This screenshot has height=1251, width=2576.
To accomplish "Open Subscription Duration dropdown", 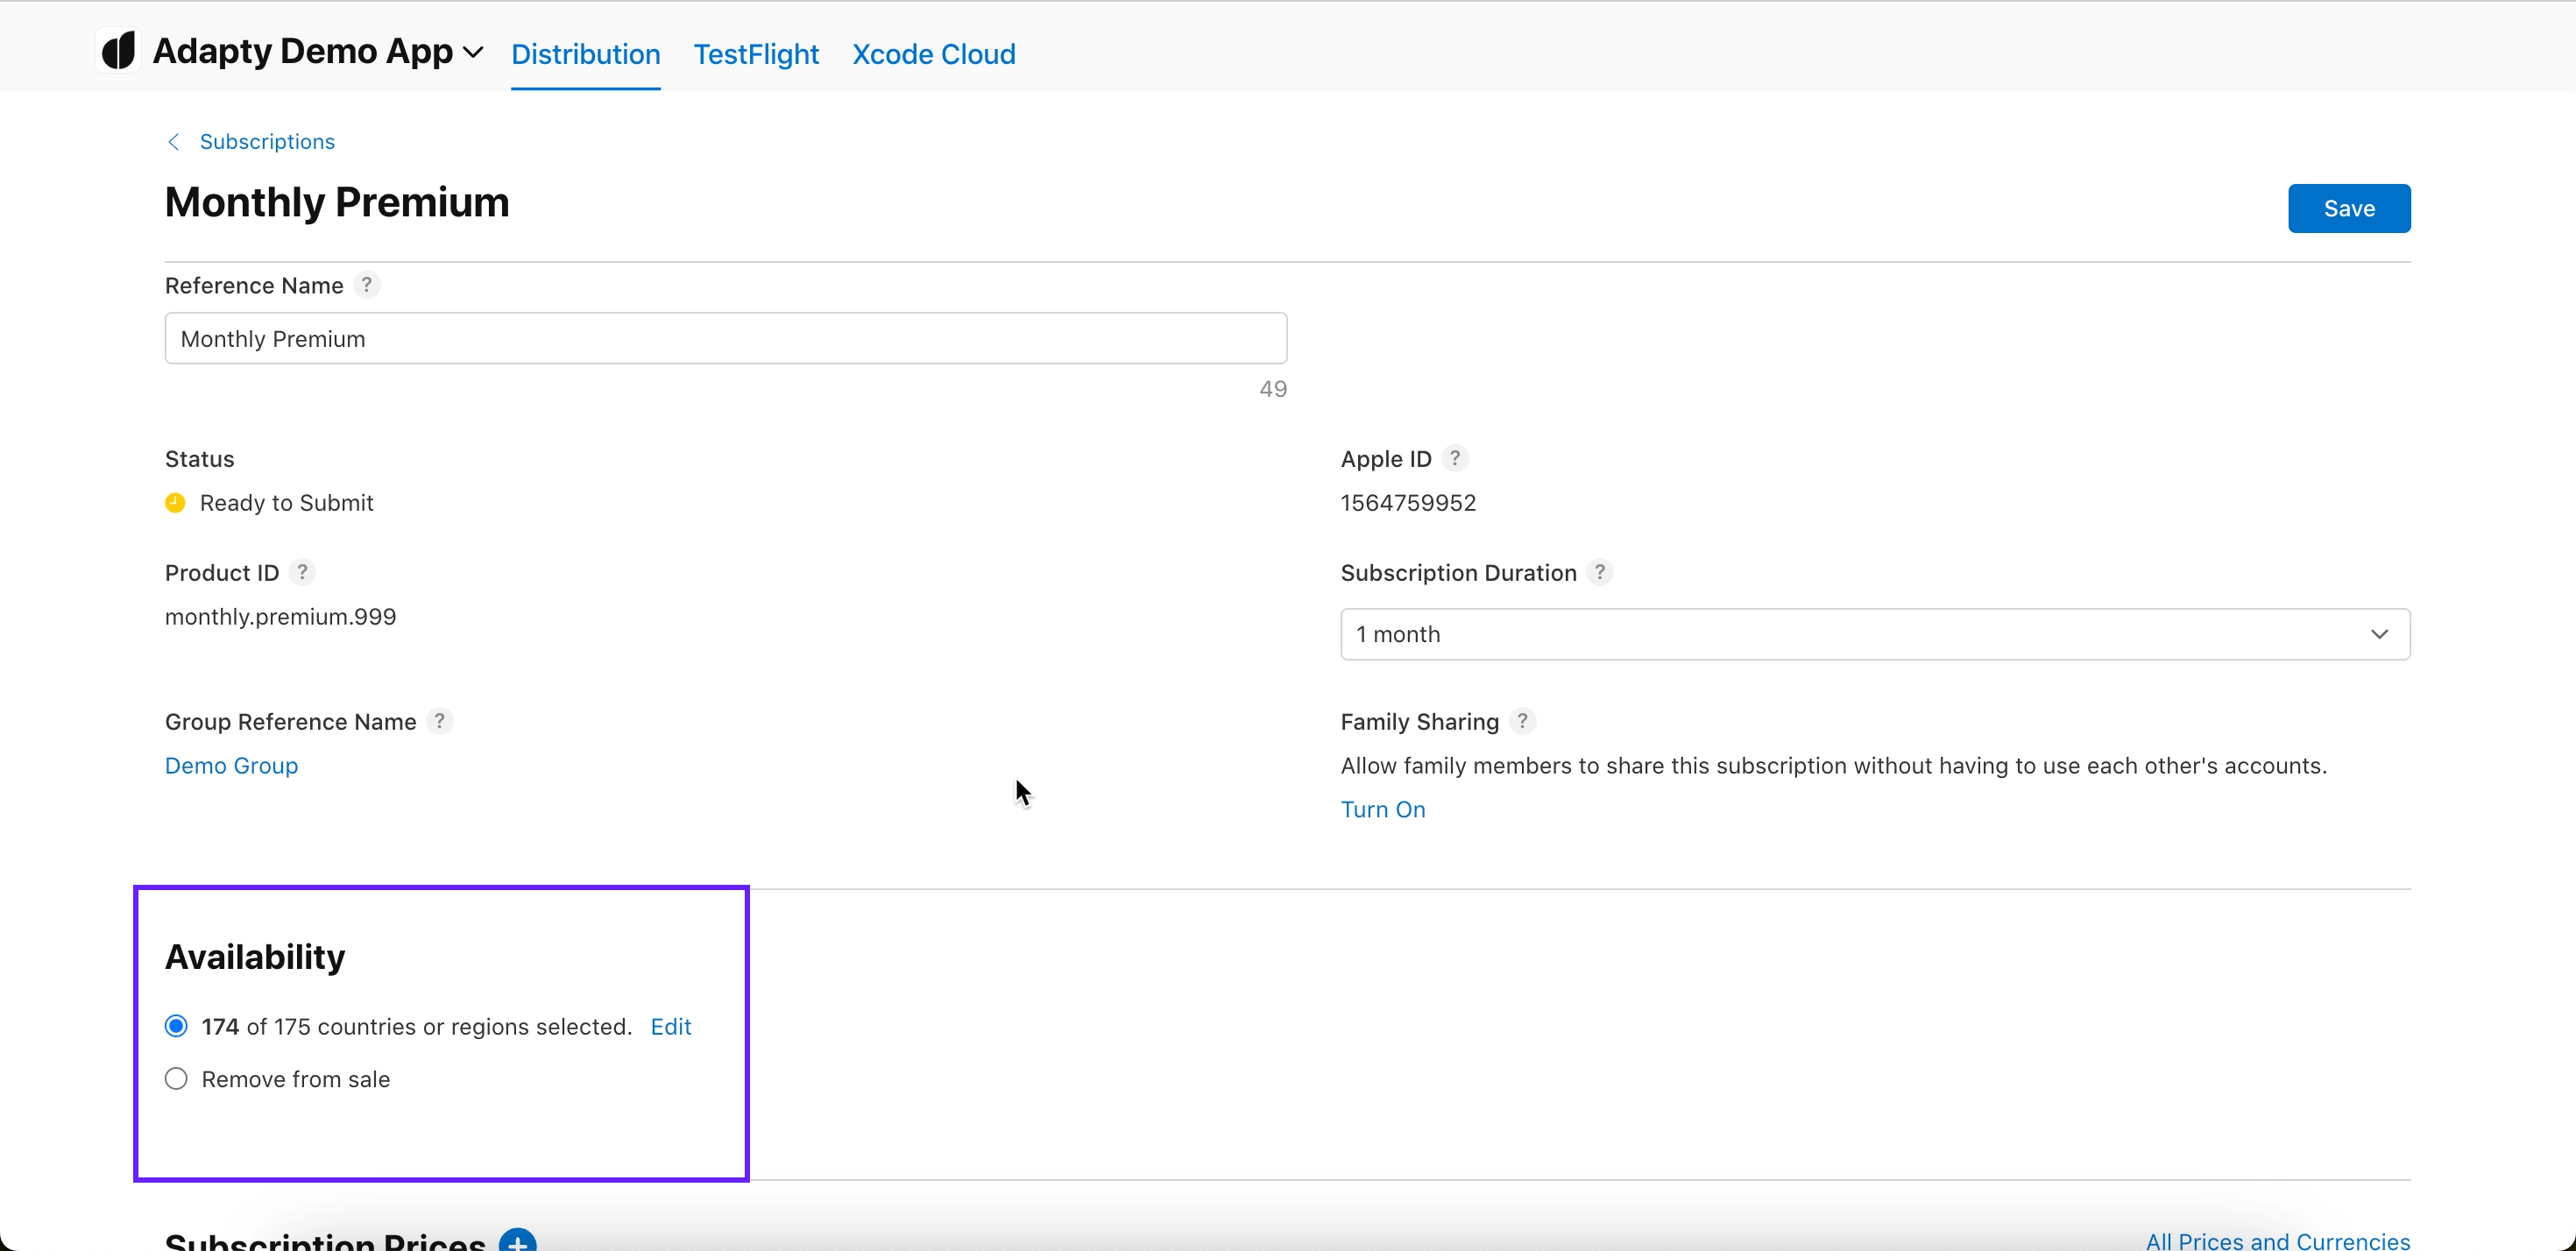I will coord(1874,634).
